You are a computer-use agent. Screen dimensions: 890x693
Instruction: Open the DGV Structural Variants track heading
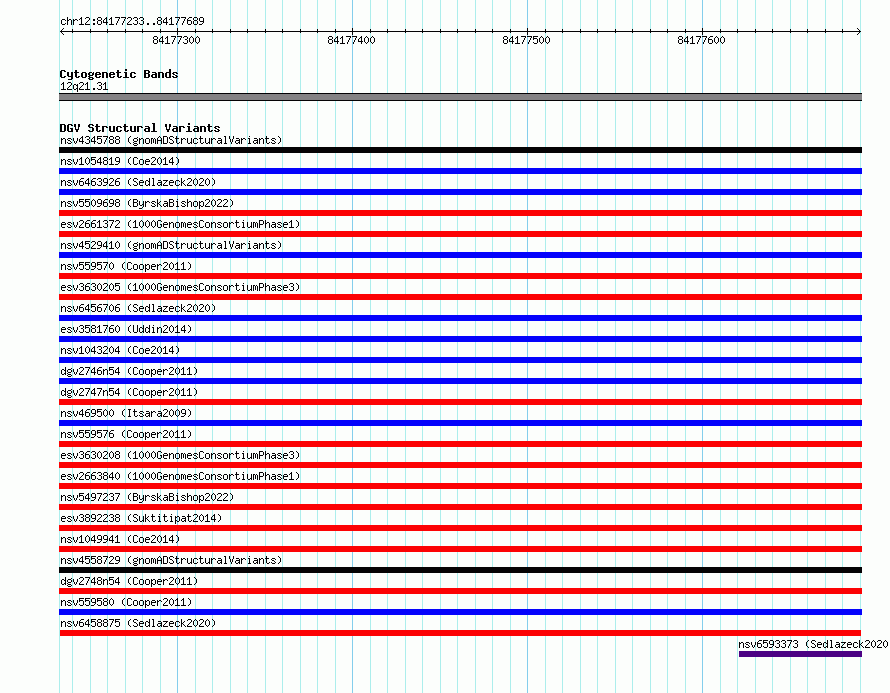tap(140, 128)
